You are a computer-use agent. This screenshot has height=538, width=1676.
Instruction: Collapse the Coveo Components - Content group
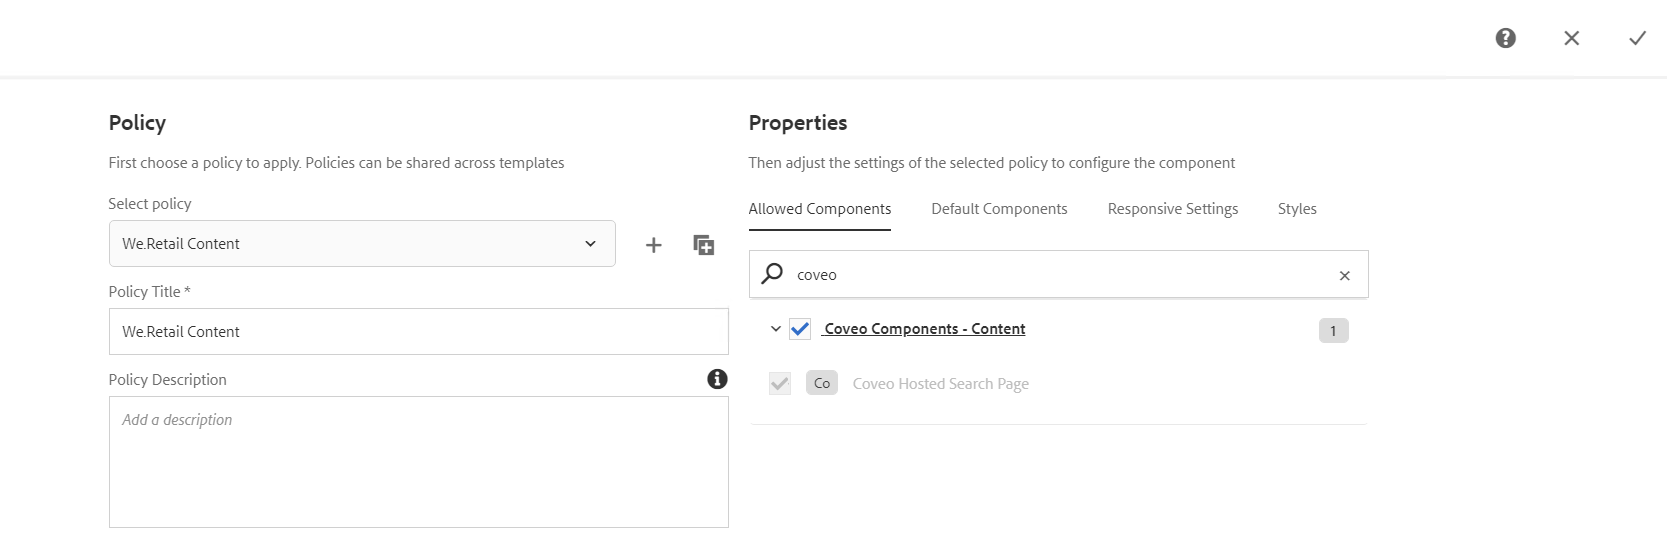point(775,329)
